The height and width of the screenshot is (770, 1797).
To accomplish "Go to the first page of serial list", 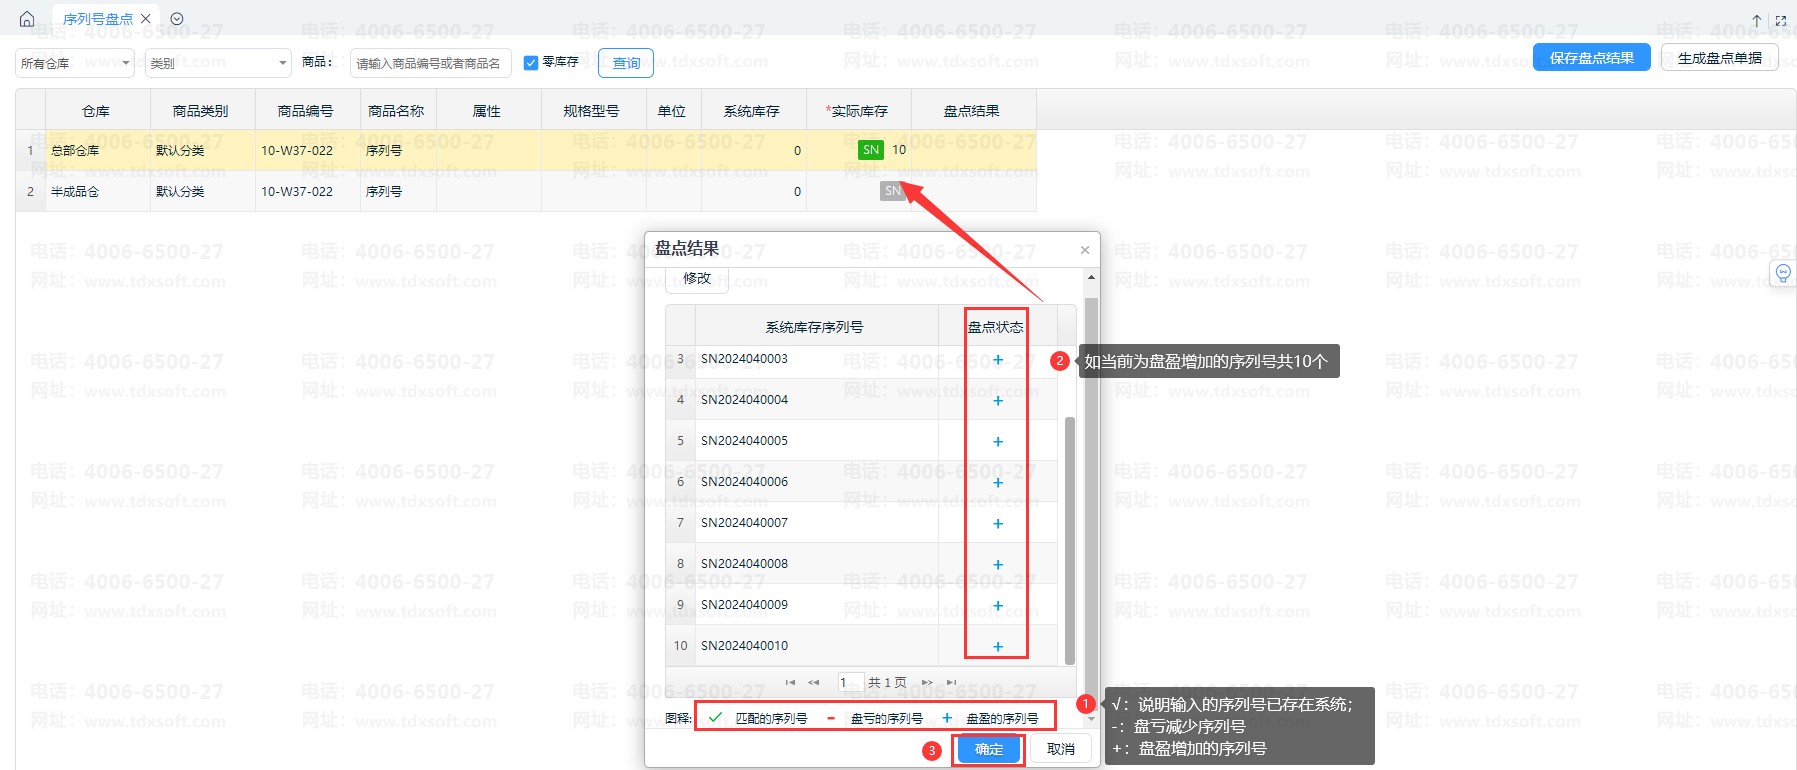I will pyautogui.click(x=790, y=683).
